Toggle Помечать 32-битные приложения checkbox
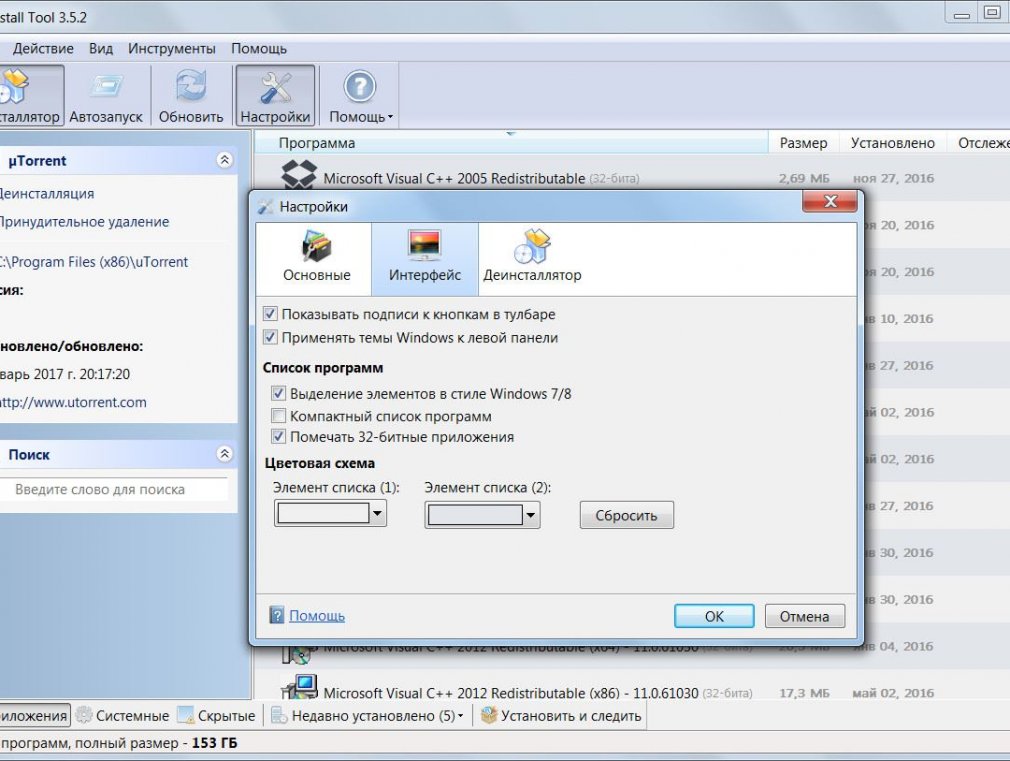 pyautogui.click(x=278, y=437)
